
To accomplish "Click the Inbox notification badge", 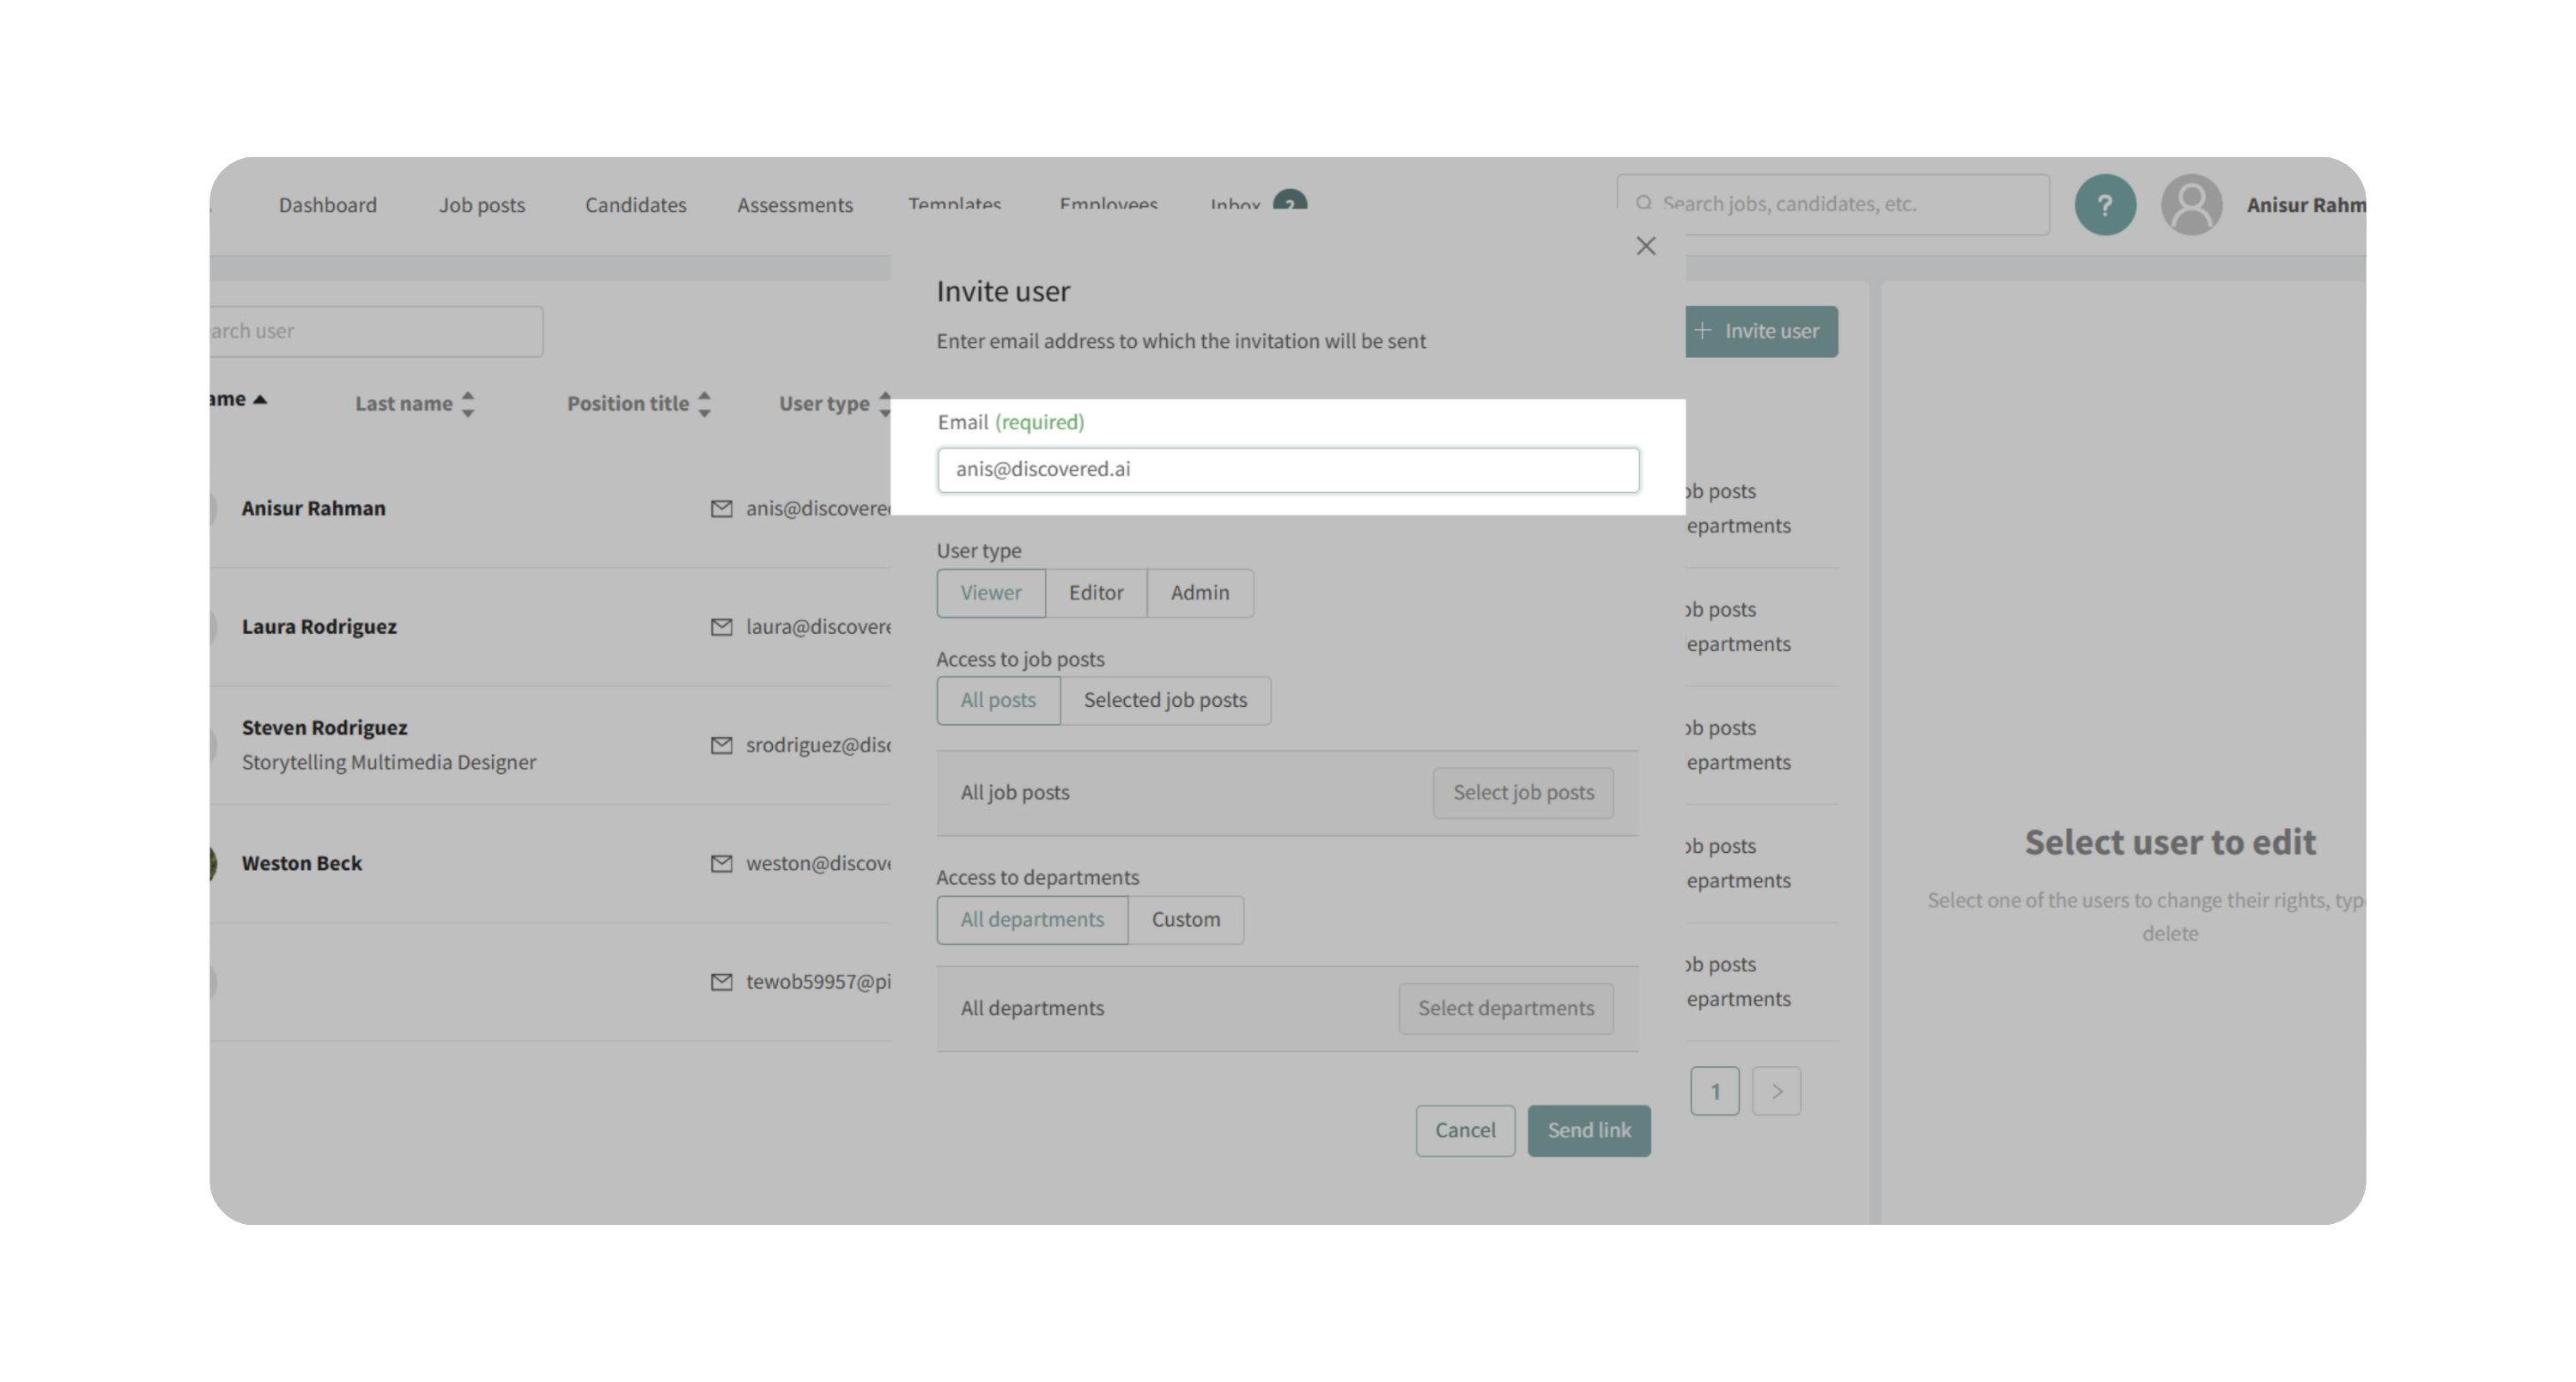I will coord(1290,200).
